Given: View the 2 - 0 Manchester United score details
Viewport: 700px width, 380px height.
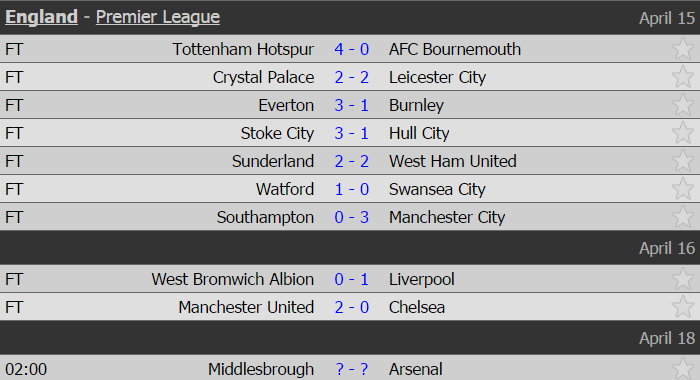Looking at the screenshot, I should 352,307.
